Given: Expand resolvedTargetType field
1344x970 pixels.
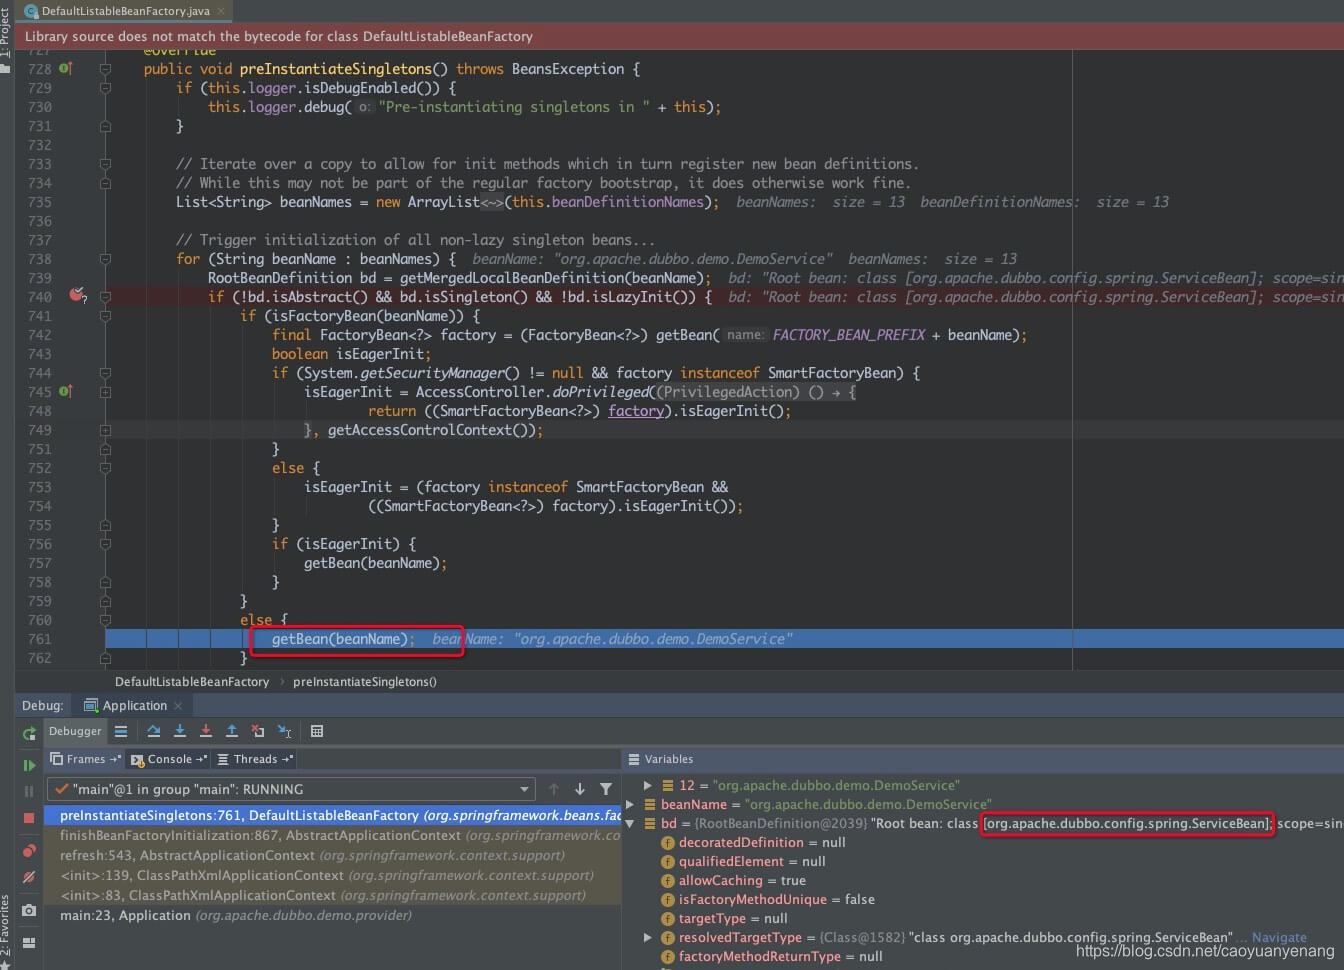Looking at the screenshot, I should click(x=648, y=937).
